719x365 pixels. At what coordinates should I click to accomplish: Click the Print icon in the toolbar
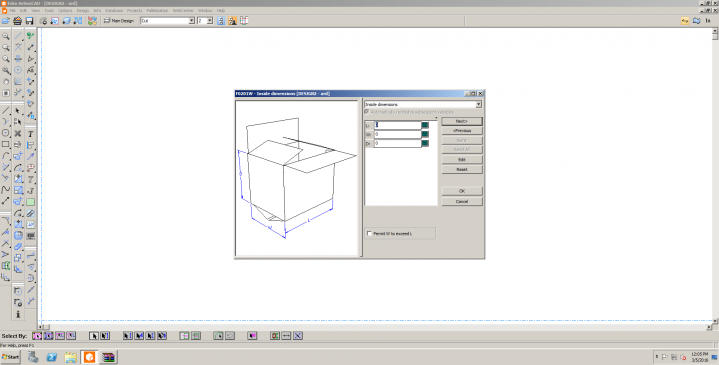tap(17, 21)
